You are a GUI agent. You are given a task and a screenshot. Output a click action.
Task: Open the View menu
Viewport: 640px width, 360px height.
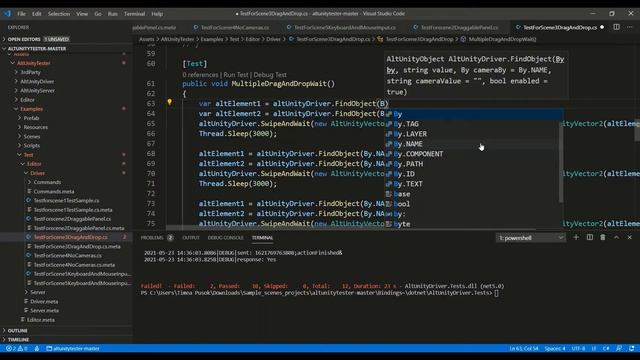pyautogui.click(x=82, y=13)
